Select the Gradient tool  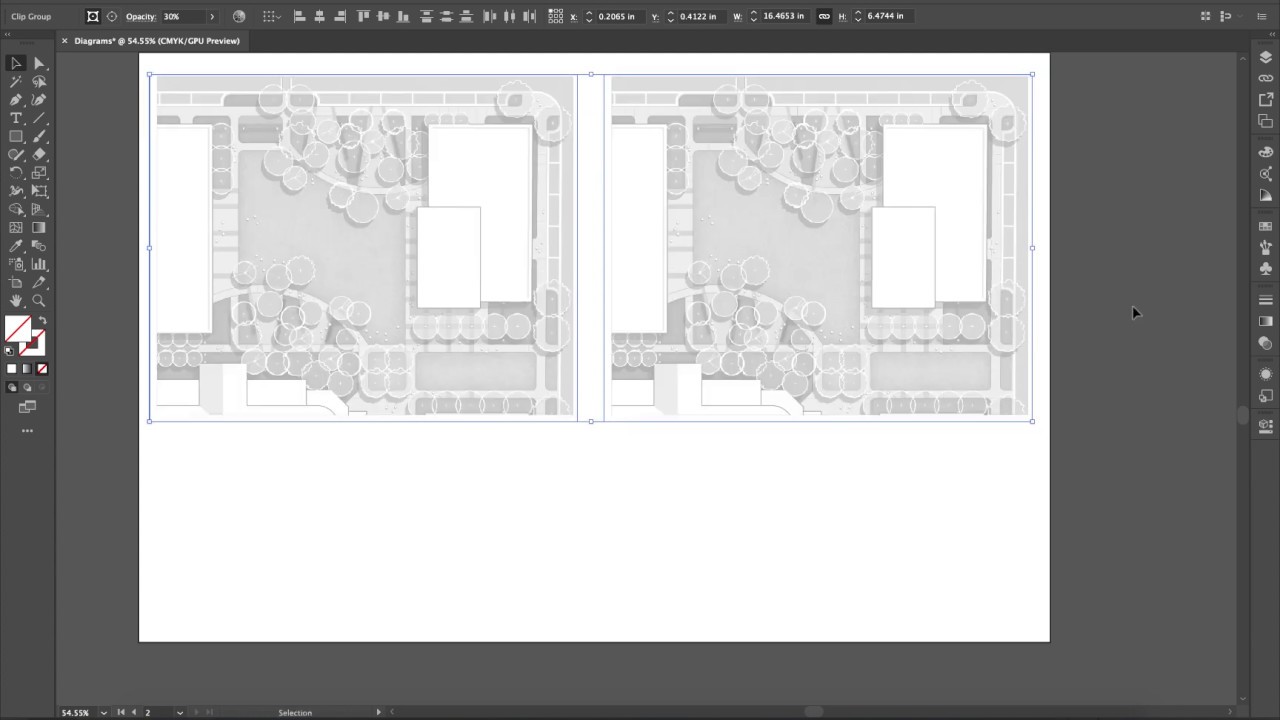pyautogui.click(x=39, y=228)
